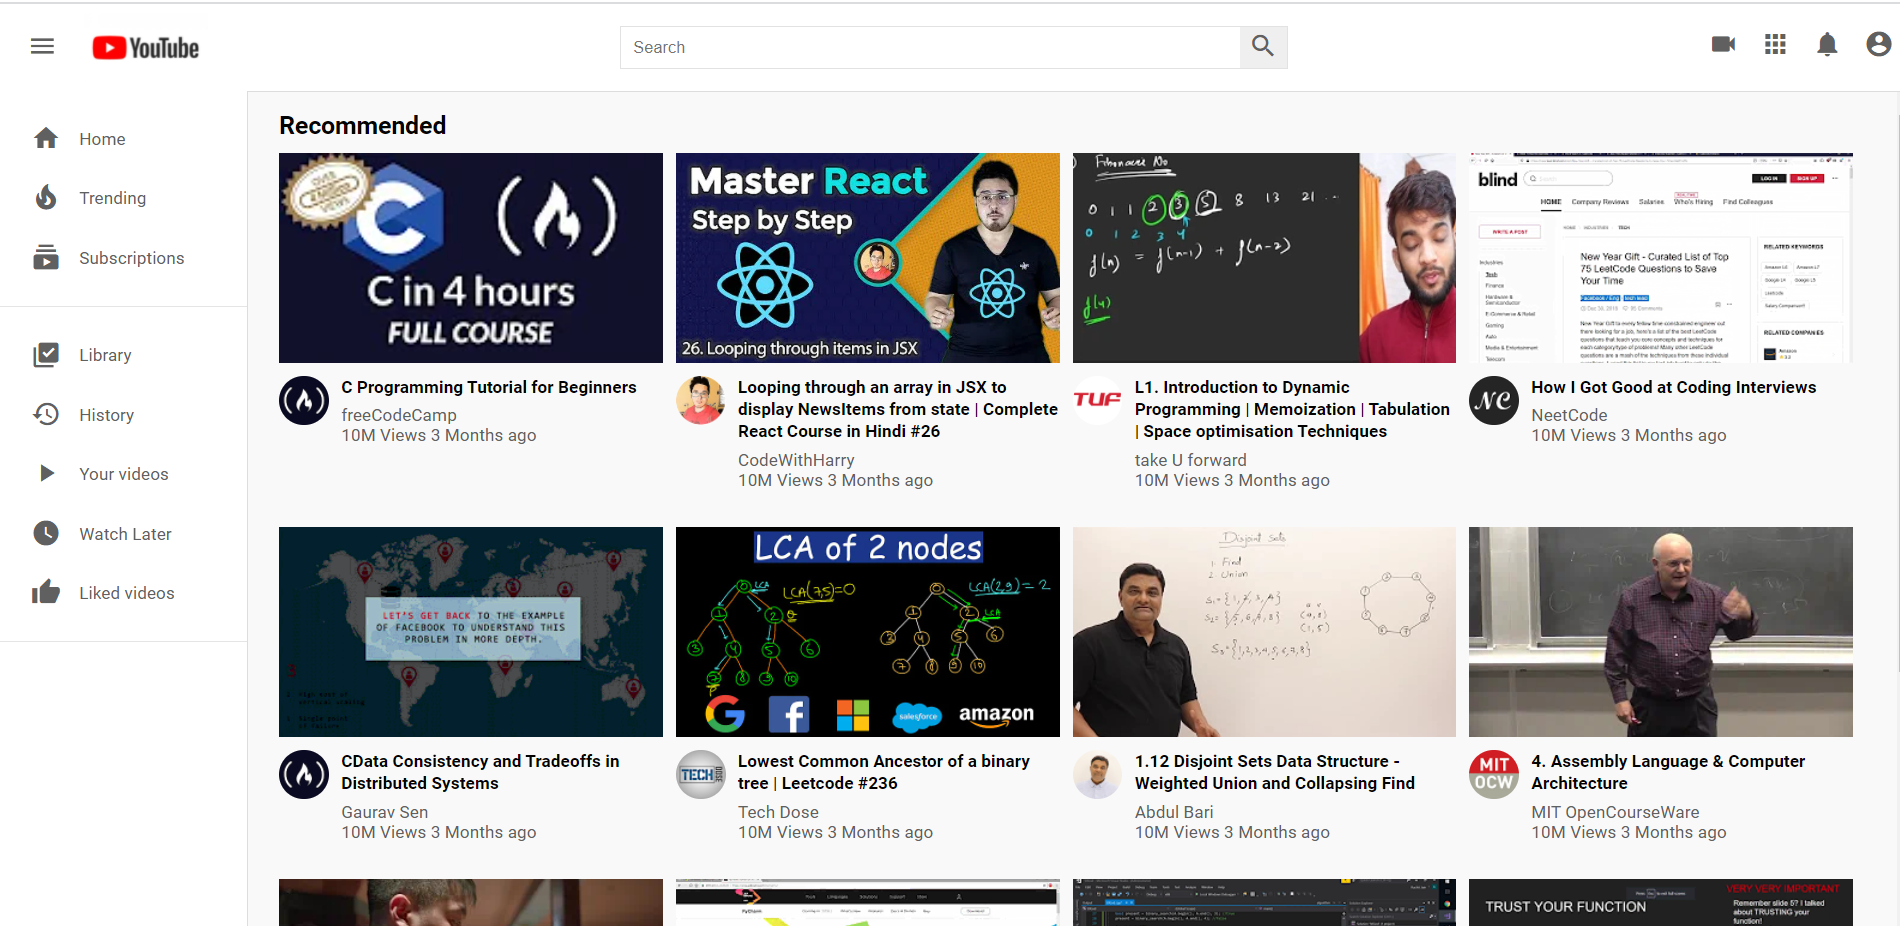Image resolution: width=1900 pixels, height=926 pixels.
Task: Click the CodeWithHarry channel name
Action: point(796,460)
